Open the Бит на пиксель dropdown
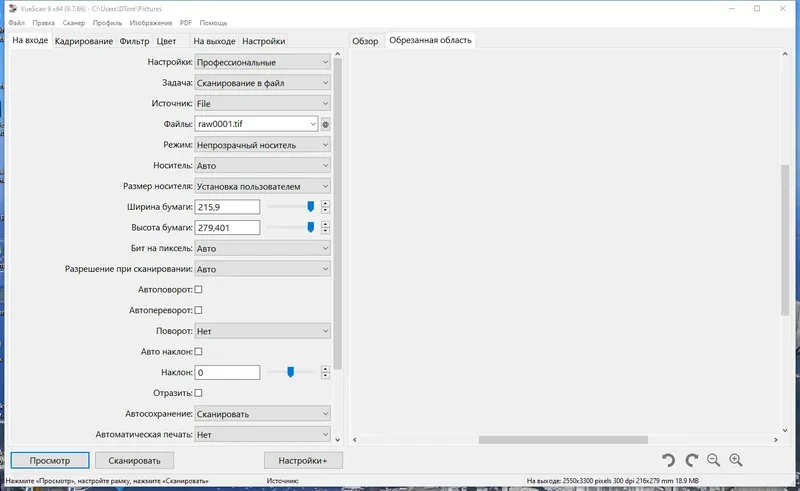The height and width of the screenshot is (491, 800). (x=262, y=248)
